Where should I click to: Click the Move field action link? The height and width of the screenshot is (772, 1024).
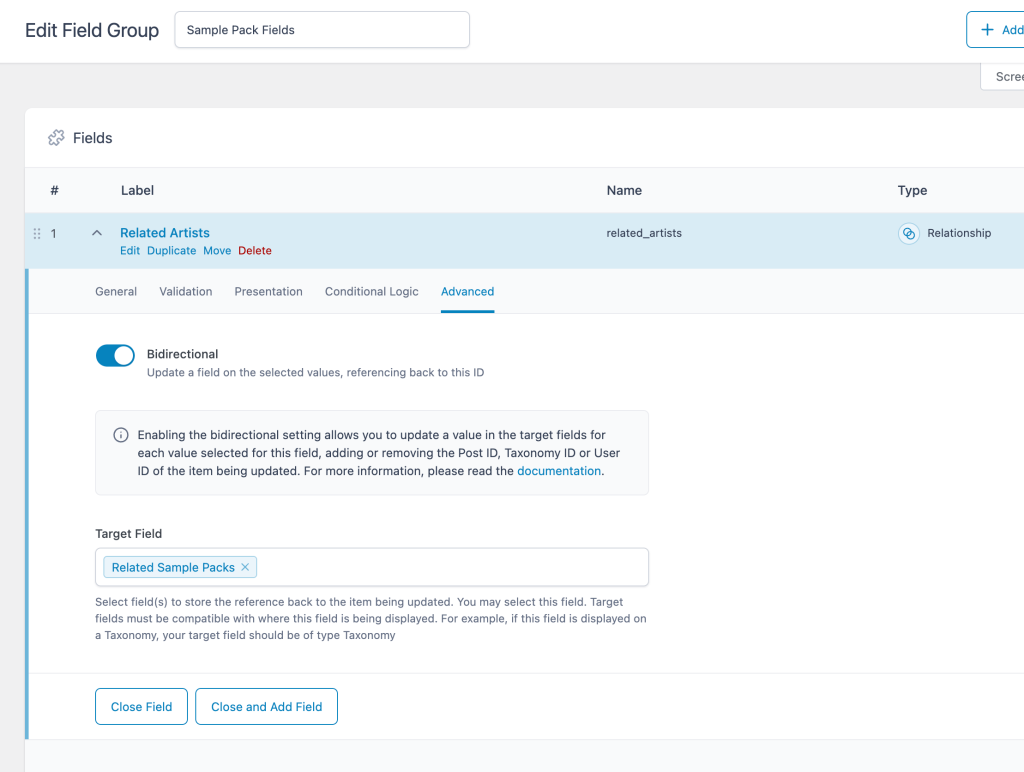(217, 251)
